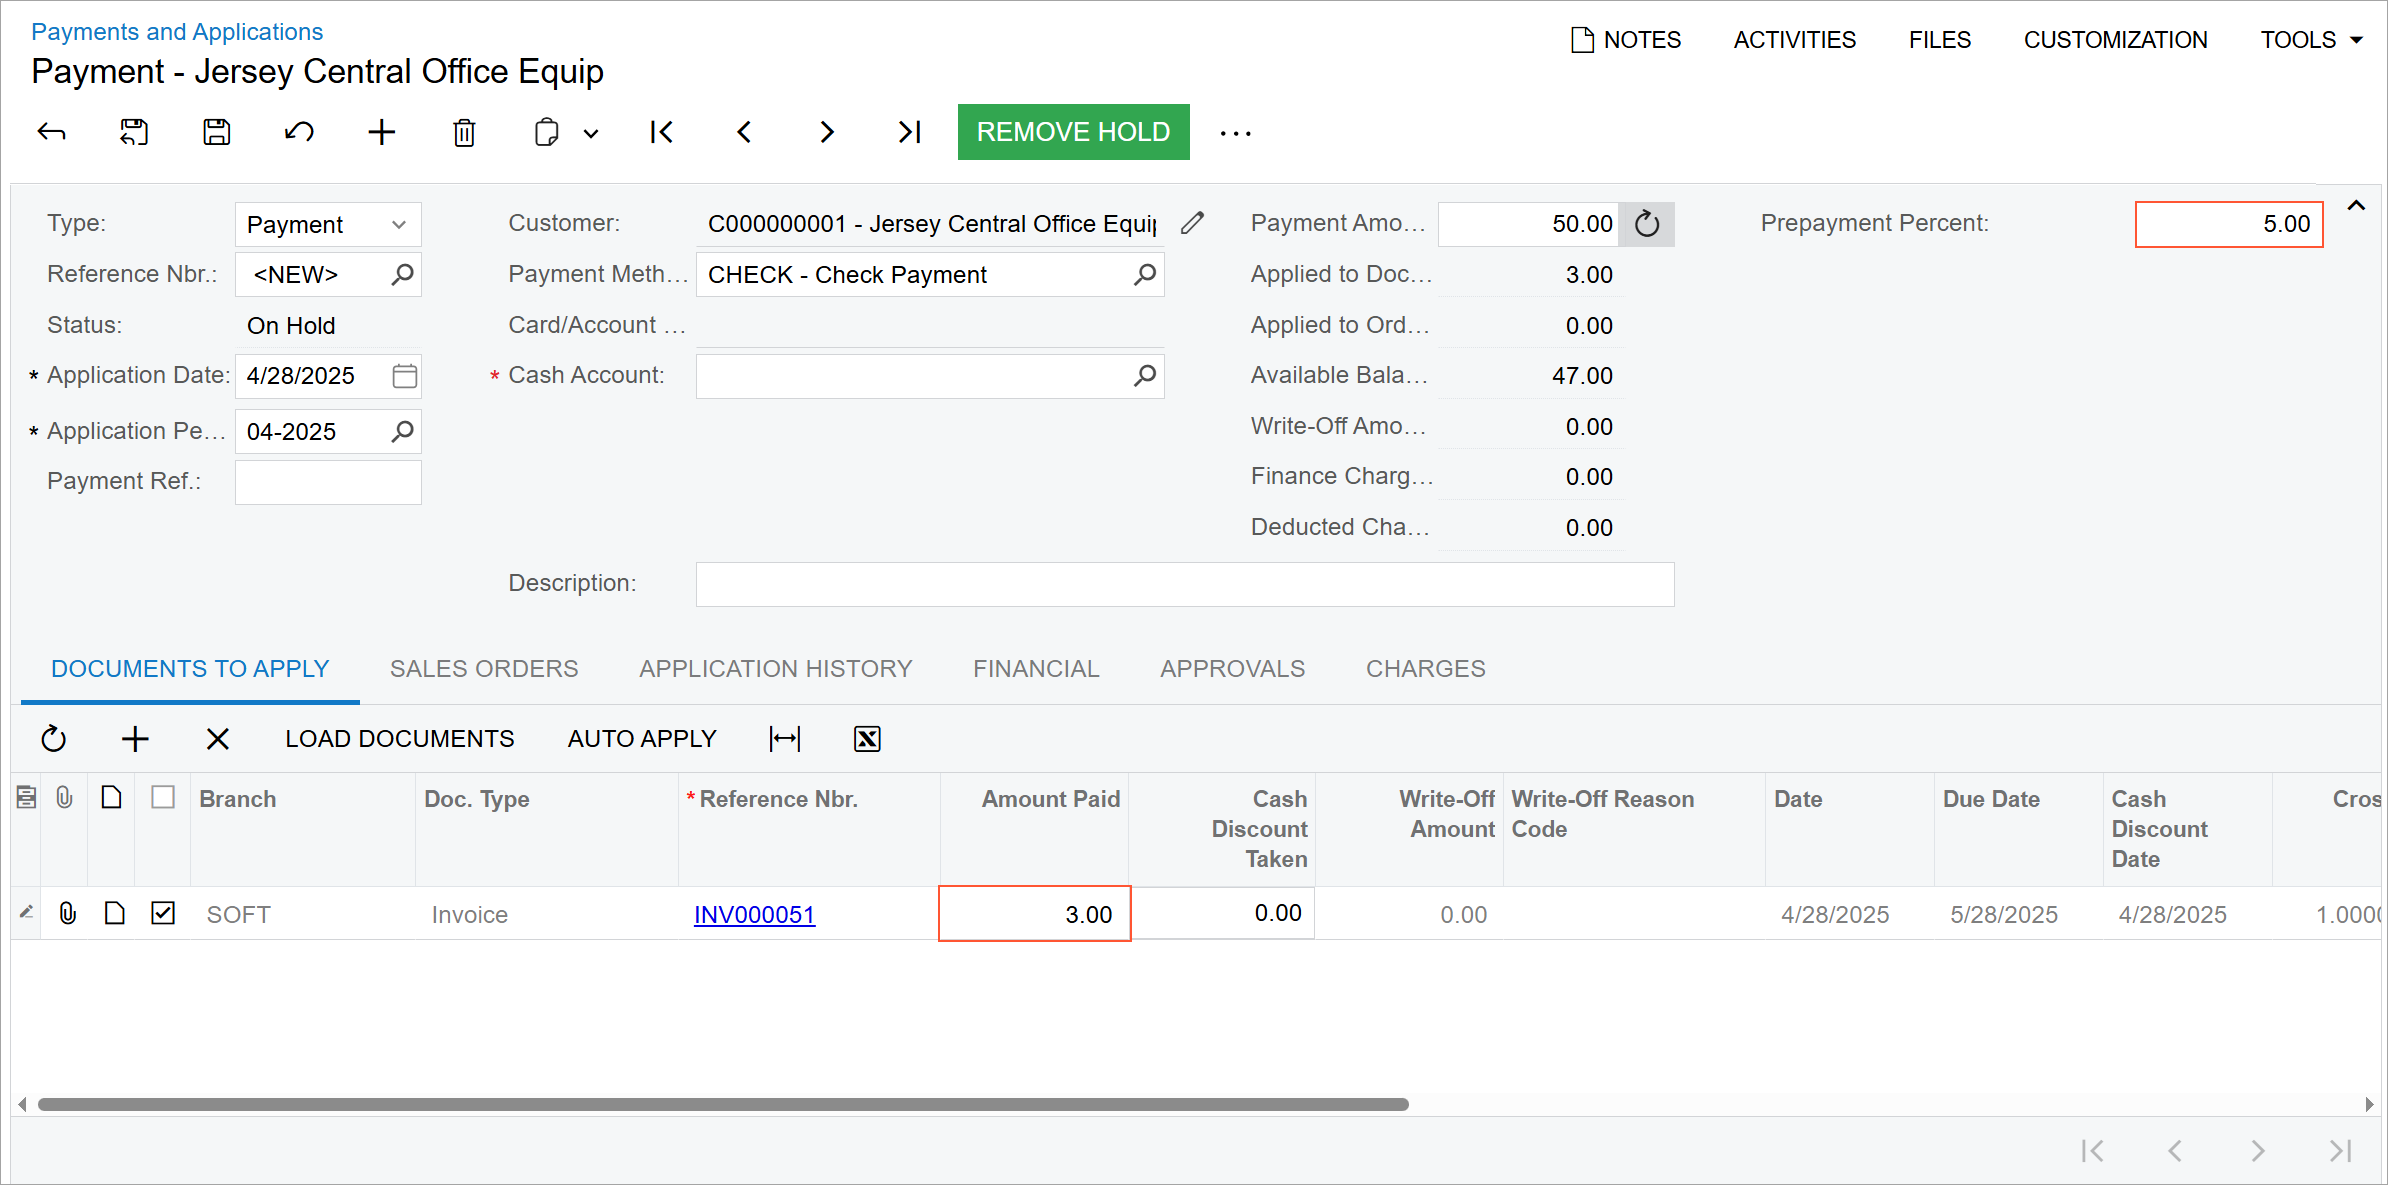This screenshot has height=1185, width=2388.
Task: Uncheck the INV000051 row checkbox
Action: (x=163, y=913)
